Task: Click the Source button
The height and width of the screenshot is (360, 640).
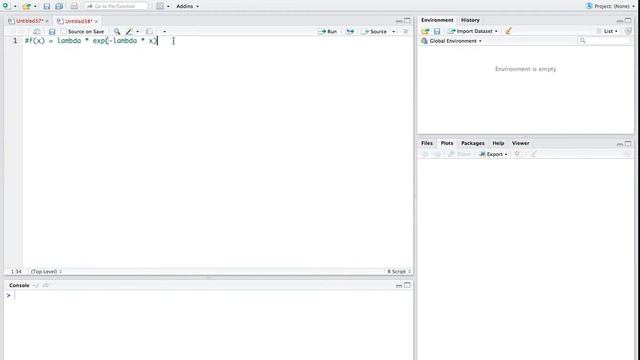Action: (374, 31)
